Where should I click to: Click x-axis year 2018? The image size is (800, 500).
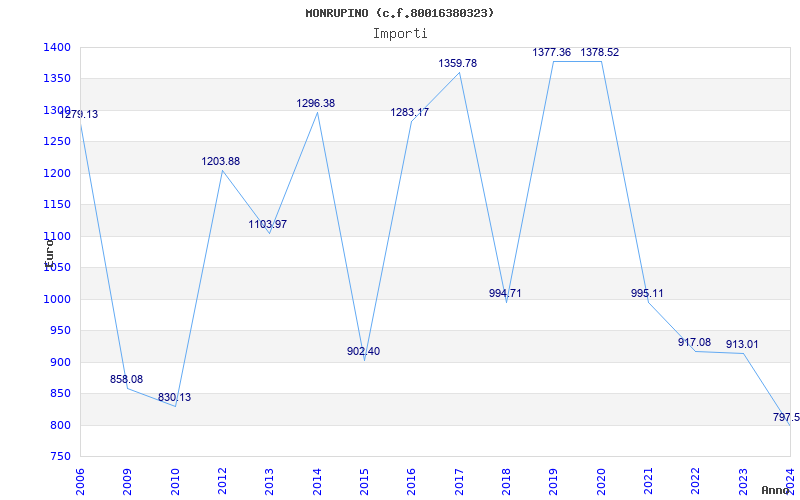tap(506, 482)
